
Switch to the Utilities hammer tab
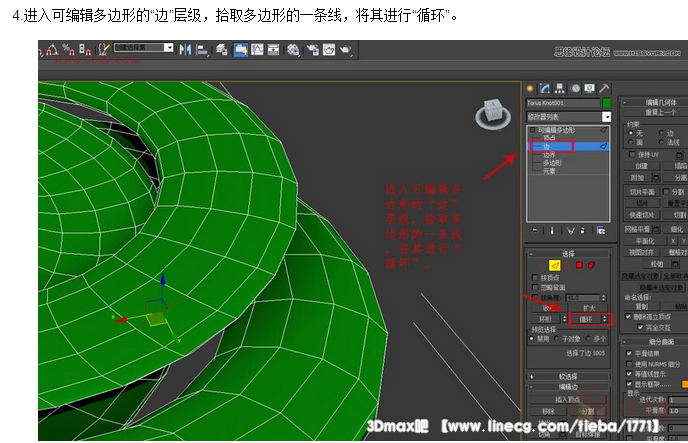(x=604, y=89)
